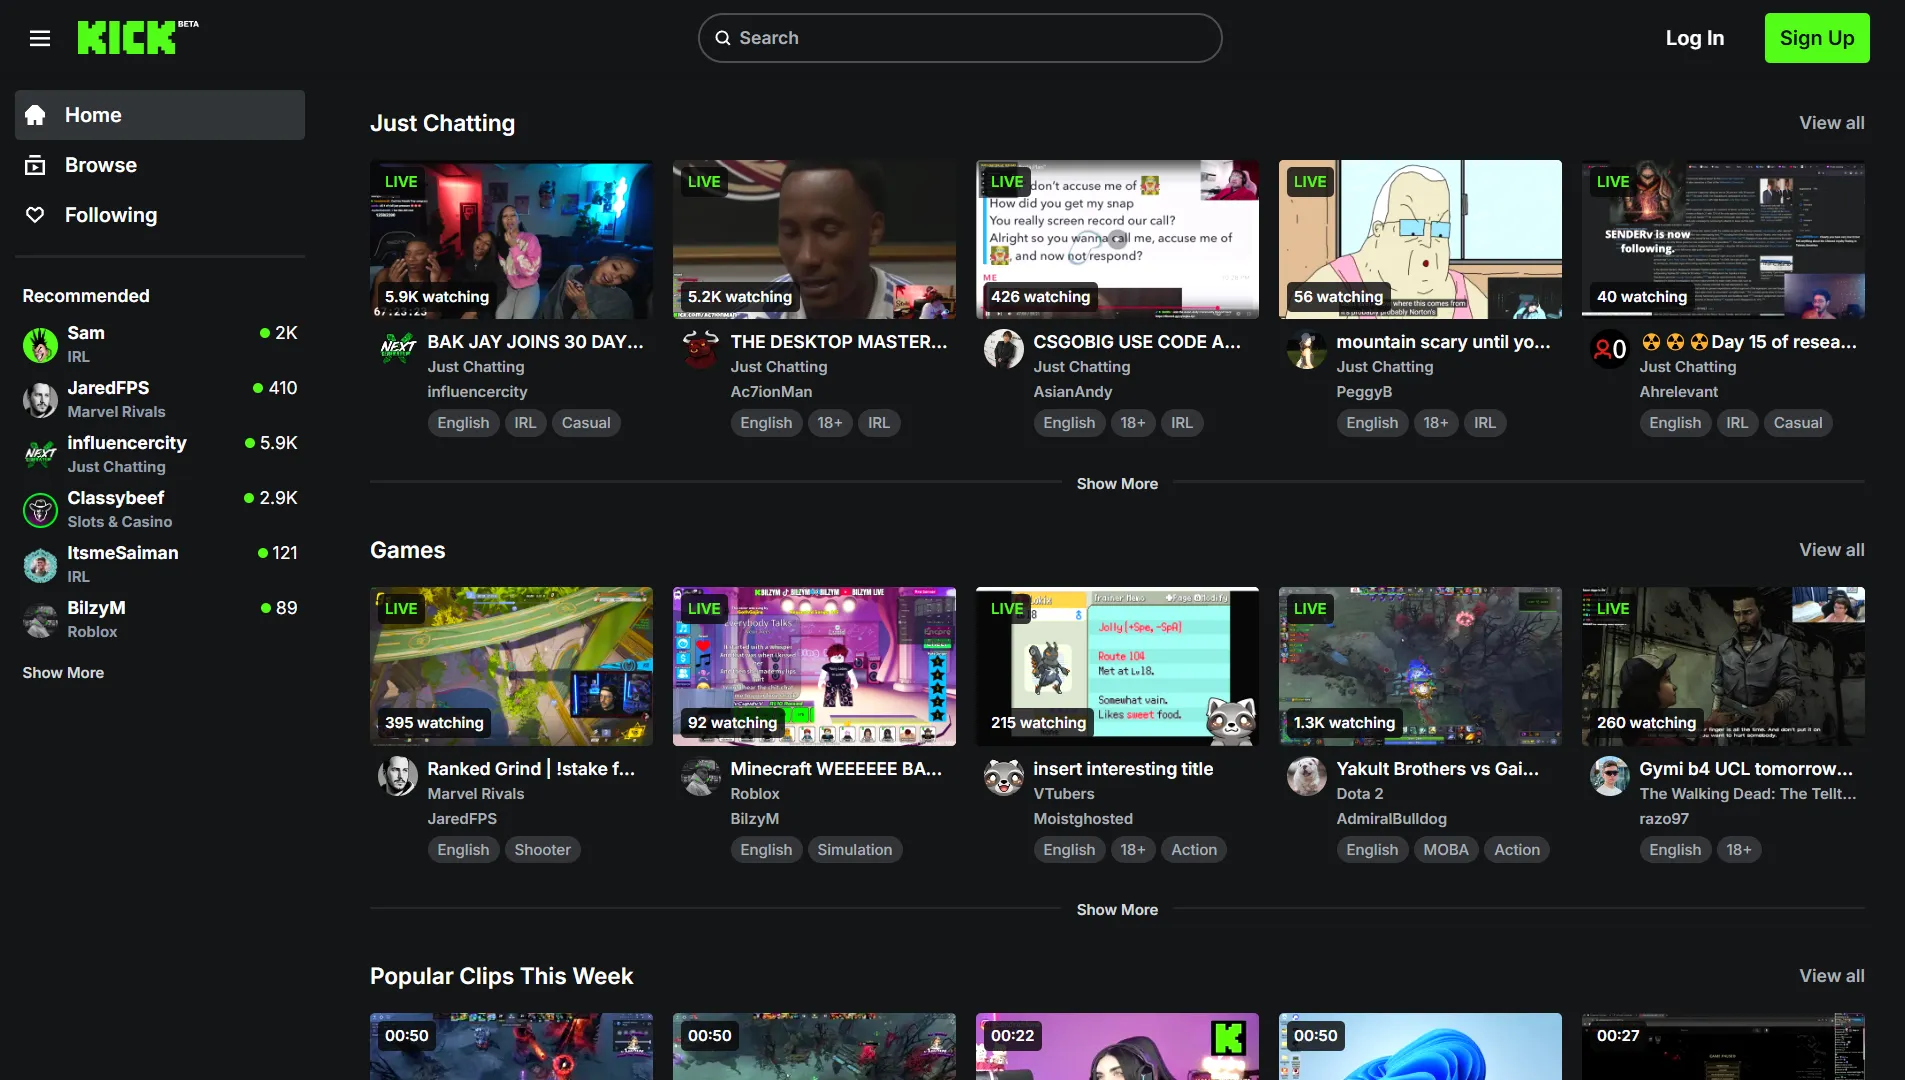The height and width of the screenshot is (1080, 1905).
Task: Click Classybeef's avatar in Recommended
Action: pyautogui.click(x=40, y=510)
